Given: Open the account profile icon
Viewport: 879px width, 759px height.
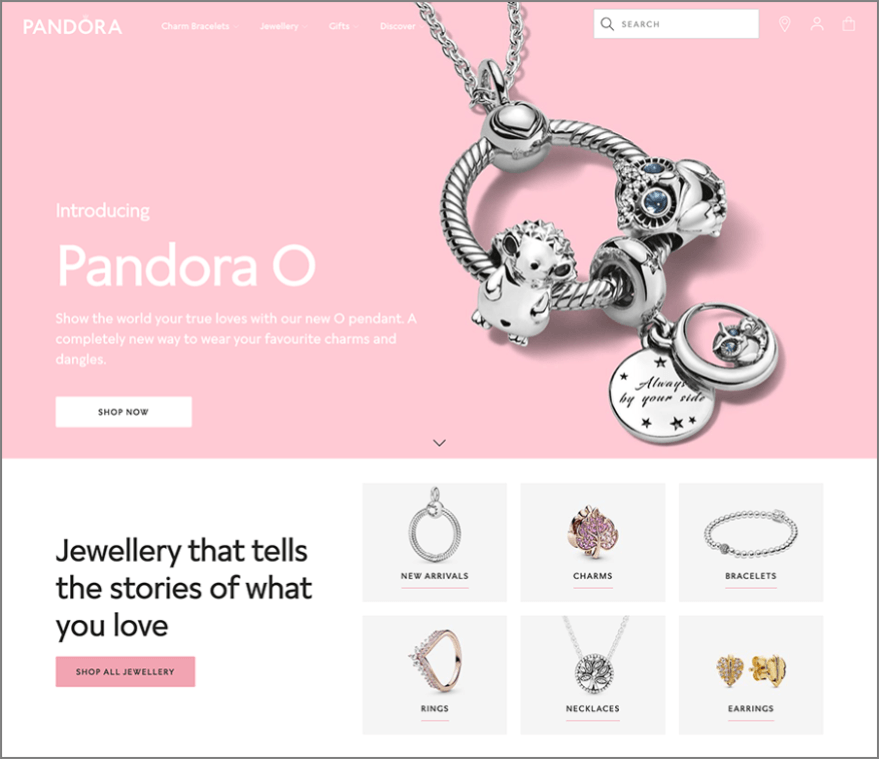Looking at the screenshot, I should (x=817, y=24).
